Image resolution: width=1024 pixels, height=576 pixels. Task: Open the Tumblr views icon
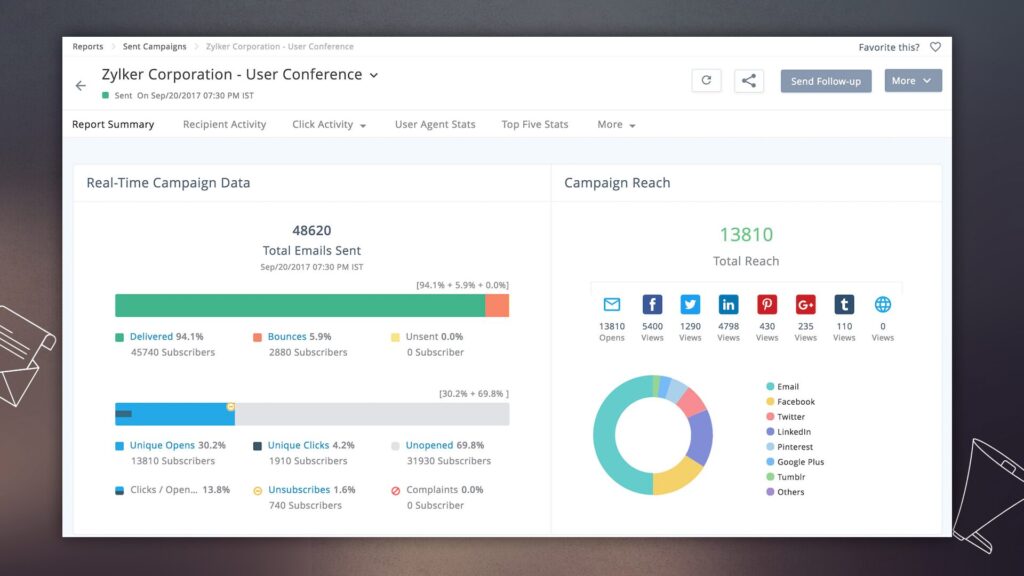click(844, 305)
